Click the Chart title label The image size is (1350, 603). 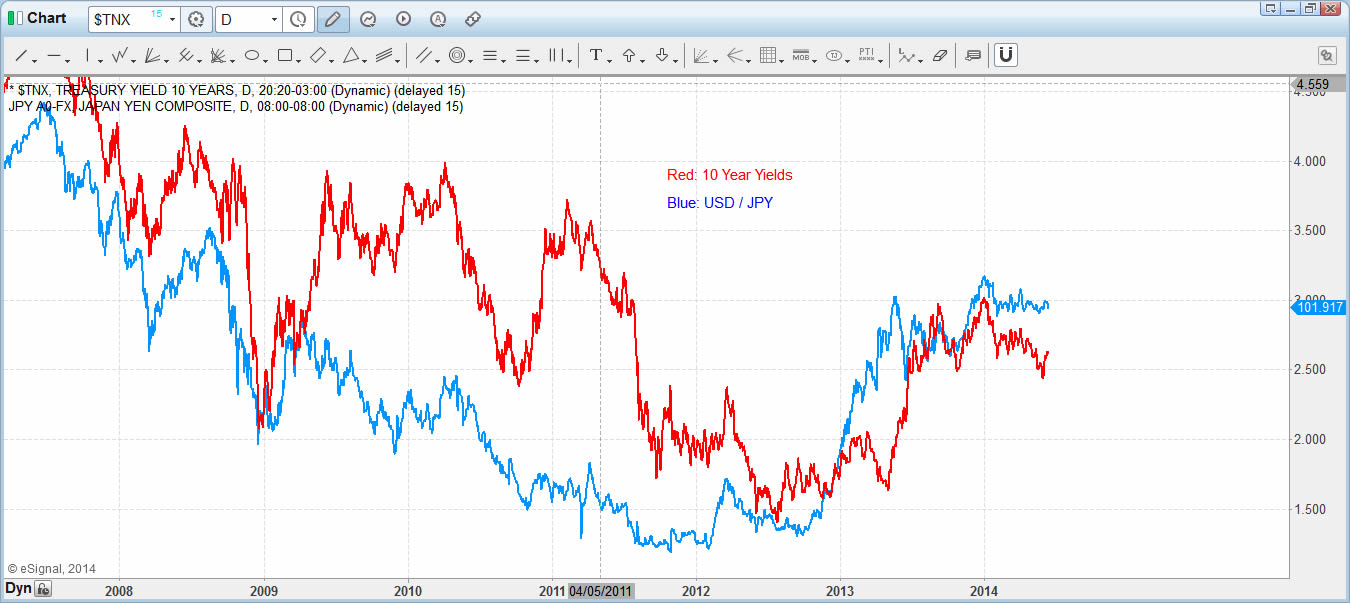pyautogui.click(x=42, y=17)
